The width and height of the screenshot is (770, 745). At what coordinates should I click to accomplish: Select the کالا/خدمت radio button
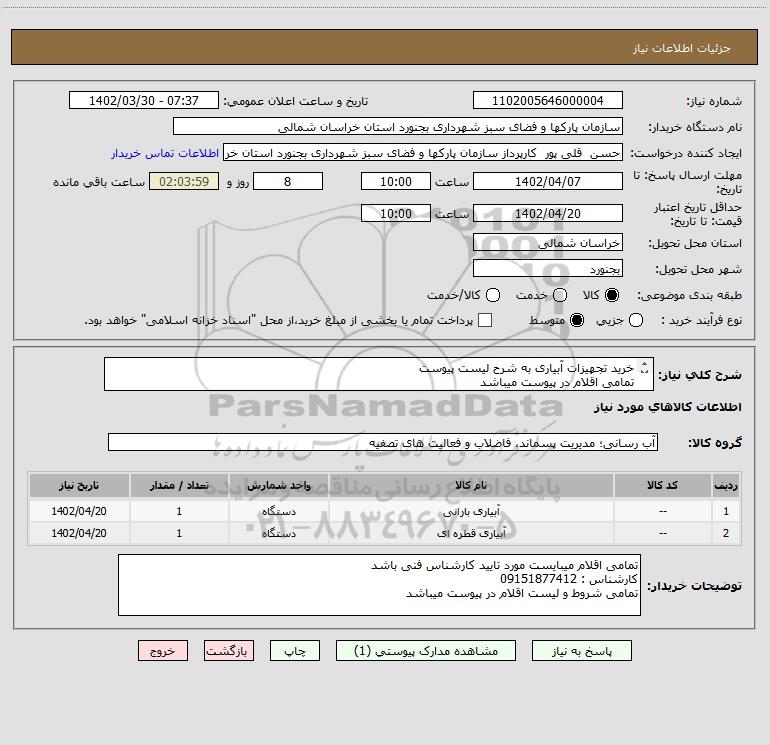point(493,295)
